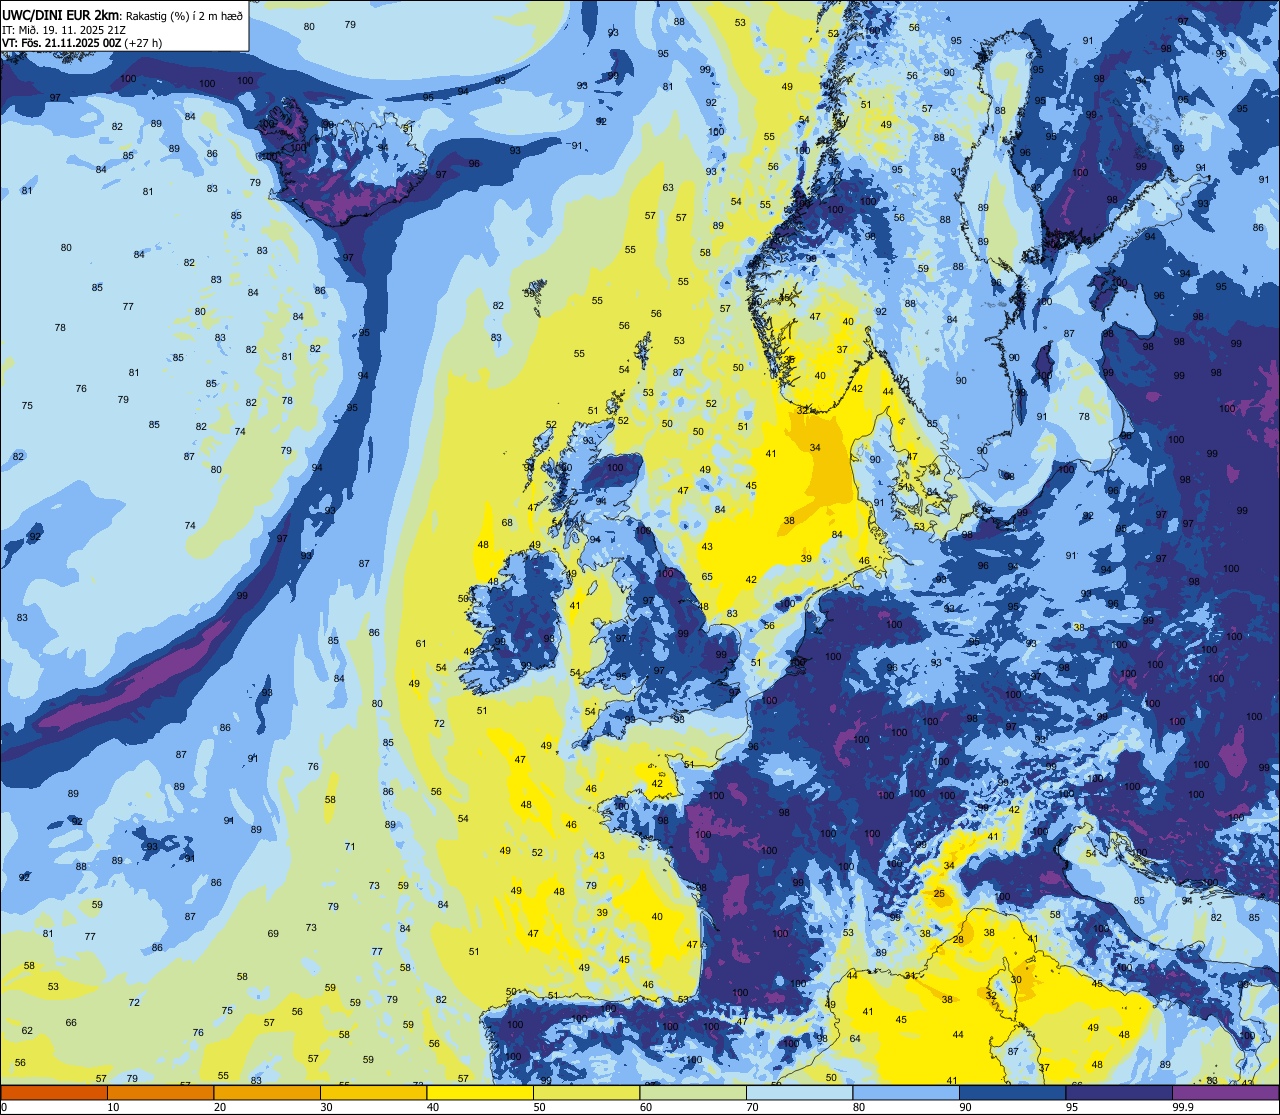Click the color bar tick label "70"
The height and width of the screenshot is (1115, 1280).
click(x=752, y=1107)
